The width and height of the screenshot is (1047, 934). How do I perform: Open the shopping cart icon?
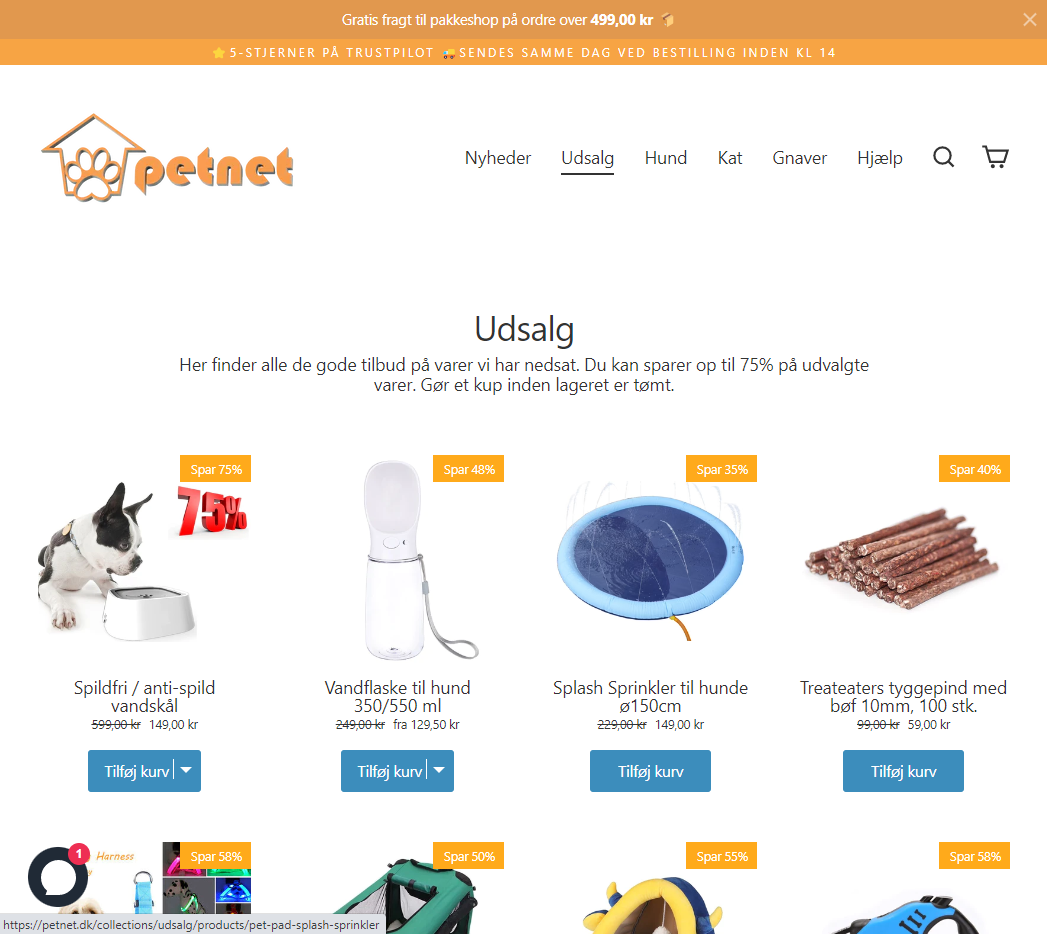pyautogui.click(x=995, y=158)
